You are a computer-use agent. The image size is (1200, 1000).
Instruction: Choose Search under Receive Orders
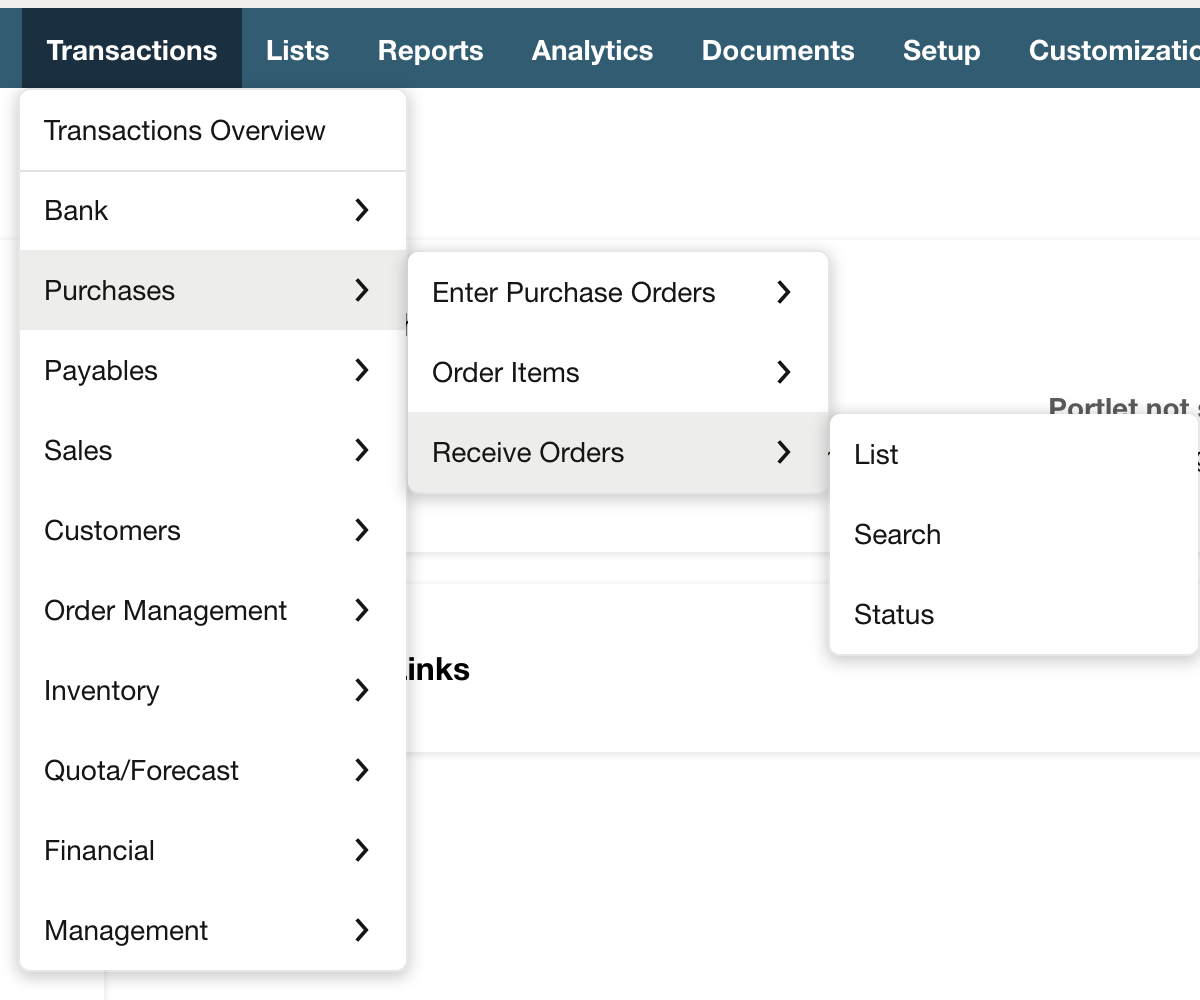pos(1014,535)
